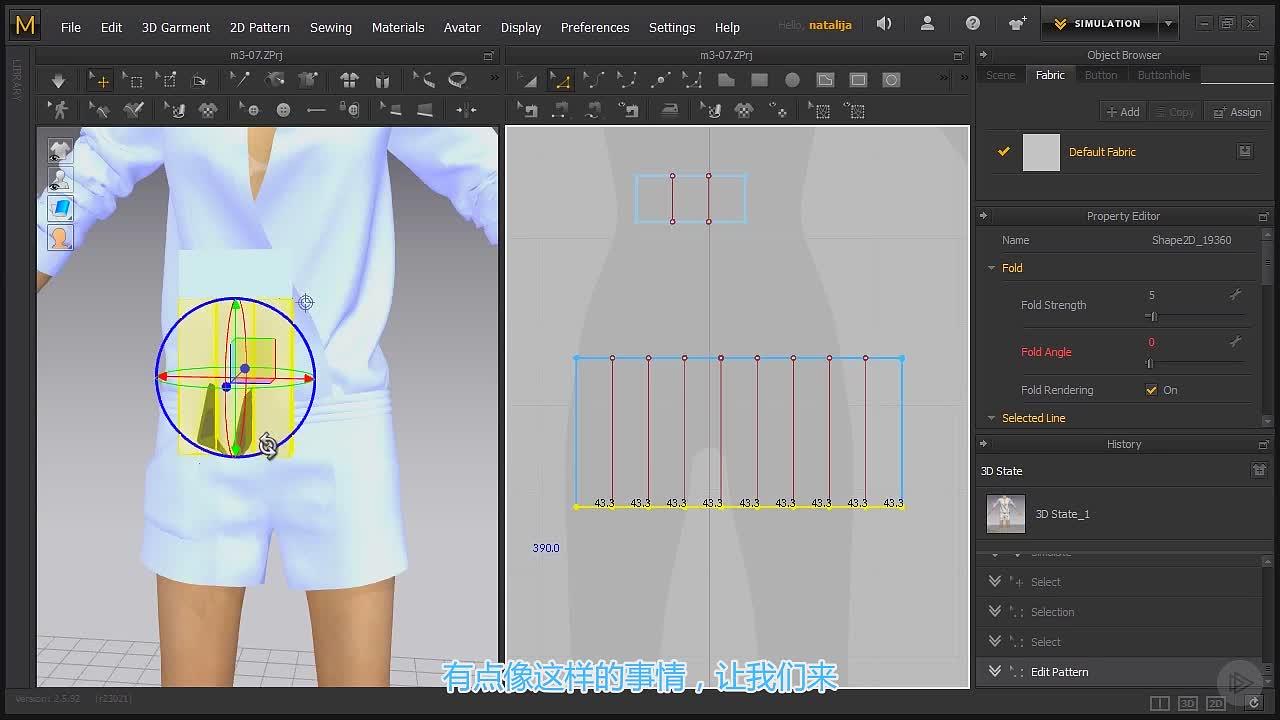
Task: Toggle Fold Rendering On checkbox
Action: (1151, 390)
